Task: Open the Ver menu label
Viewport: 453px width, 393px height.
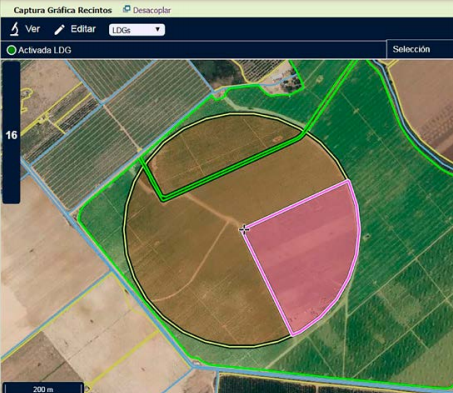Action: pos(33,29)
